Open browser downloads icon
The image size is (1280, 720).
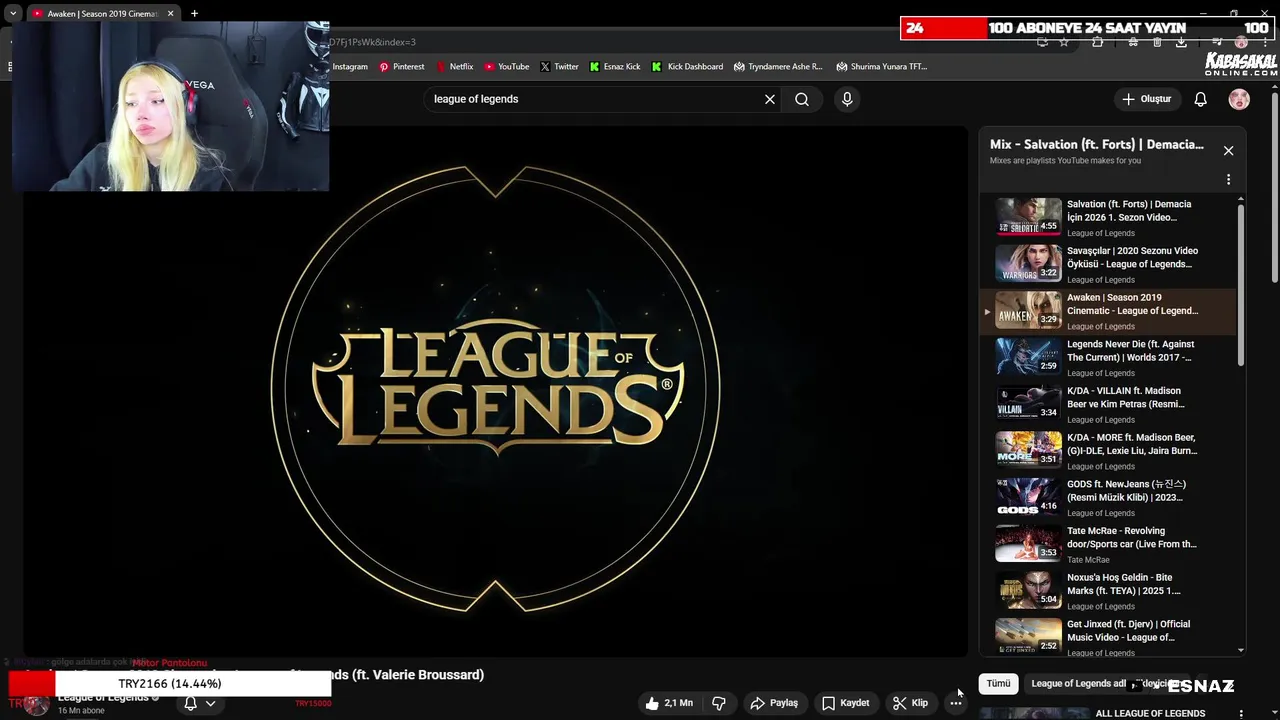click(1181, 42)
